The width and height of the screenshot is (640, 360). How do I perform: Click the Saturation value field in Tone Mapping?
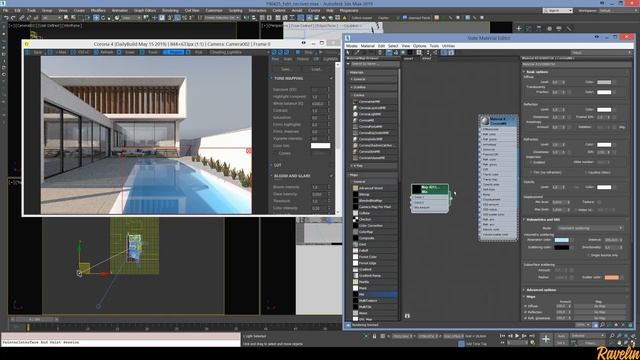tap(319, 118)
